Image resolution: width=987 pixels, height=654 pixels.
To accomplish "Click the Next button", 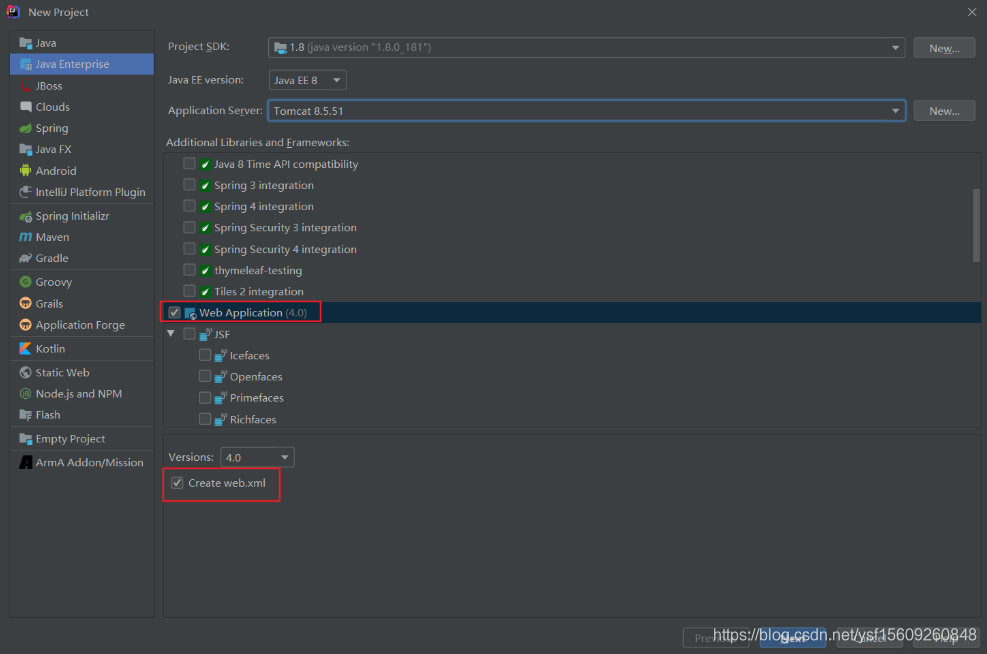I will (793, 638).
